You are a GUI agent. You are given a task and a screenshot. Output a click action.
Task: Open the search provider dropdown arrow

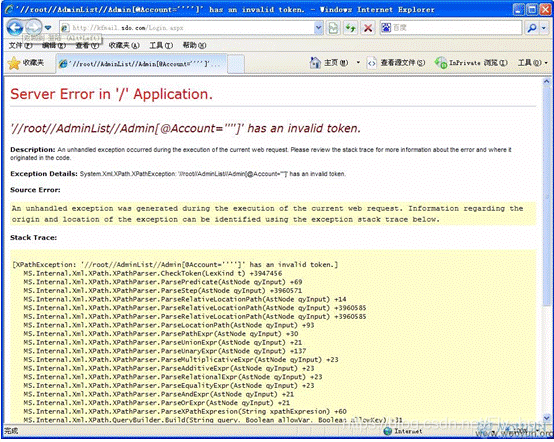click(544, 28)
